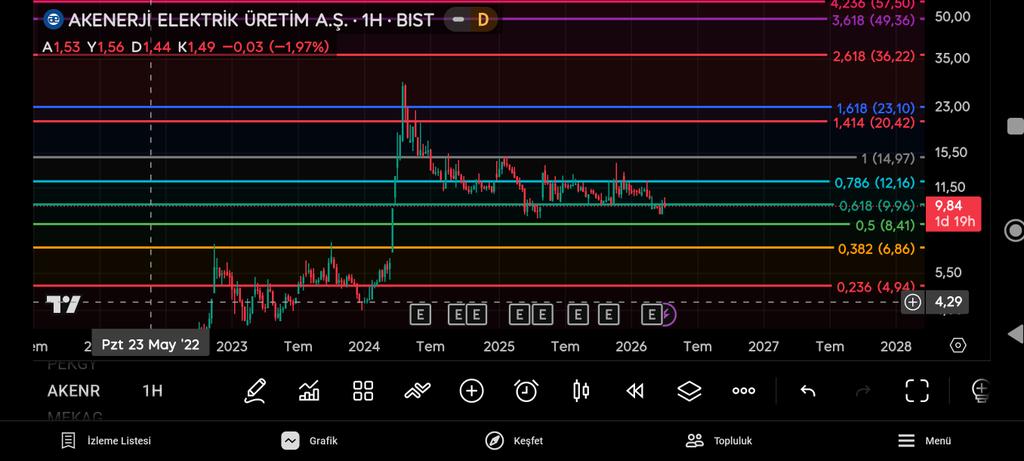Image resolution: width=1024 pixels, height=461 pixels.
Task: Tap the purple lightning event marker
Action: click(x=669, y=315)
